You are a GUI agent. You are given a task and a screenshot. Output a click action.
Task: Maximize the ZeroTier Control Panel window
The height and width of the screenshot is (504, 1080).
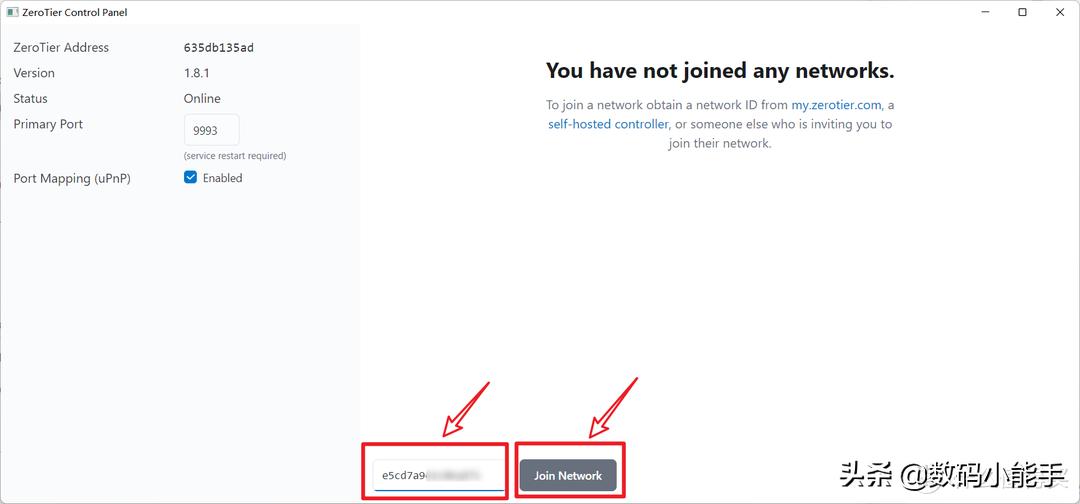1022,13
